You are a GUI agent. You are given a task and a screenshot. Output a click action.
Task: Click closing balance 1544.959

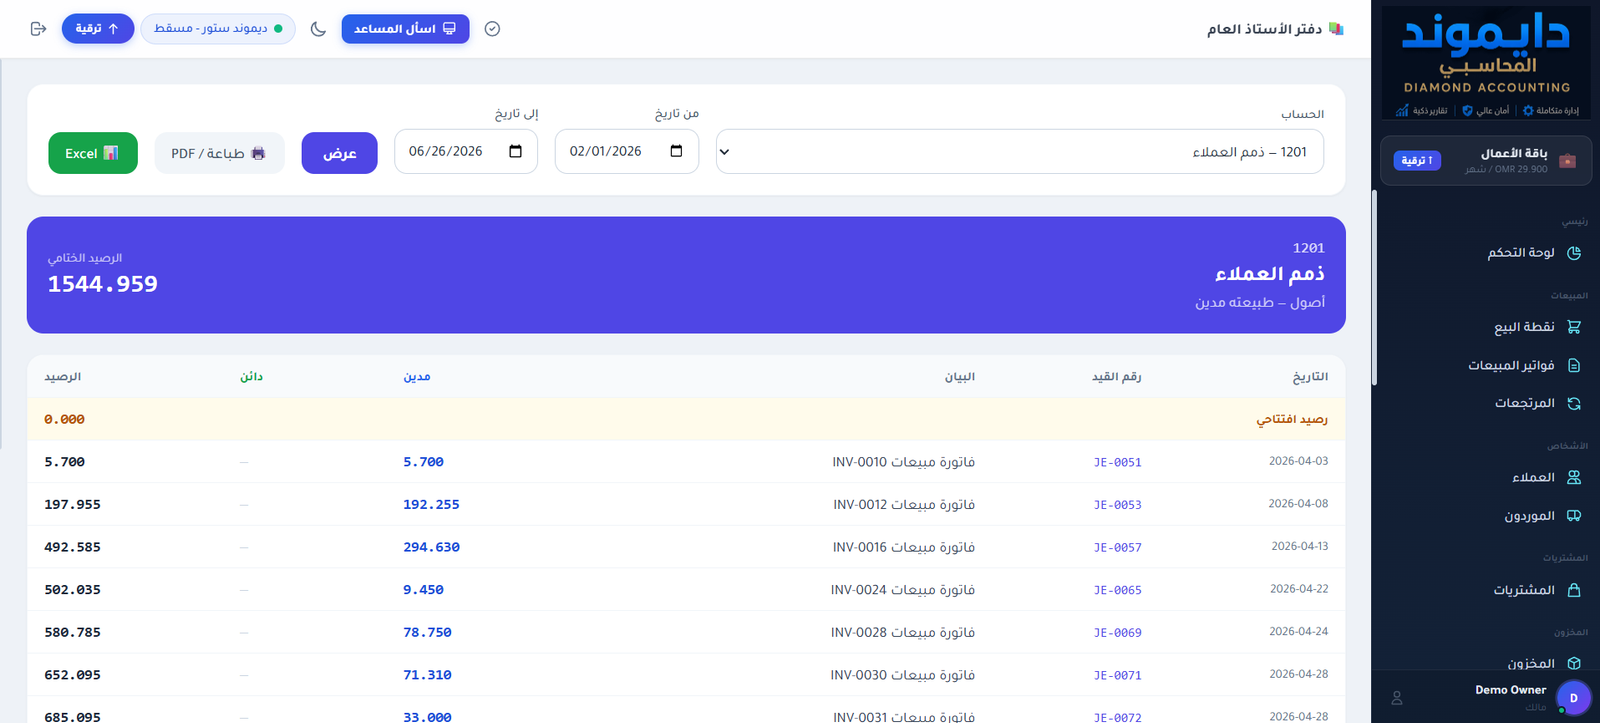[103, 284]
